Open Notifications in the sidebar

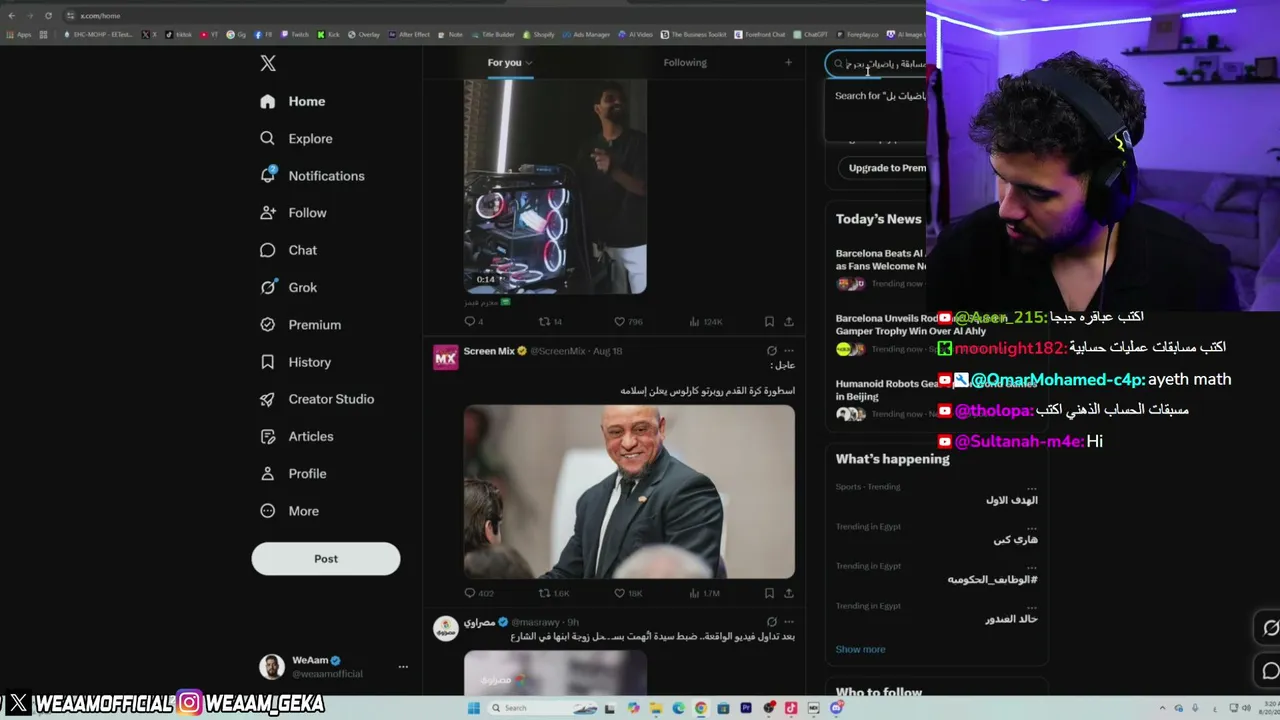312,176
